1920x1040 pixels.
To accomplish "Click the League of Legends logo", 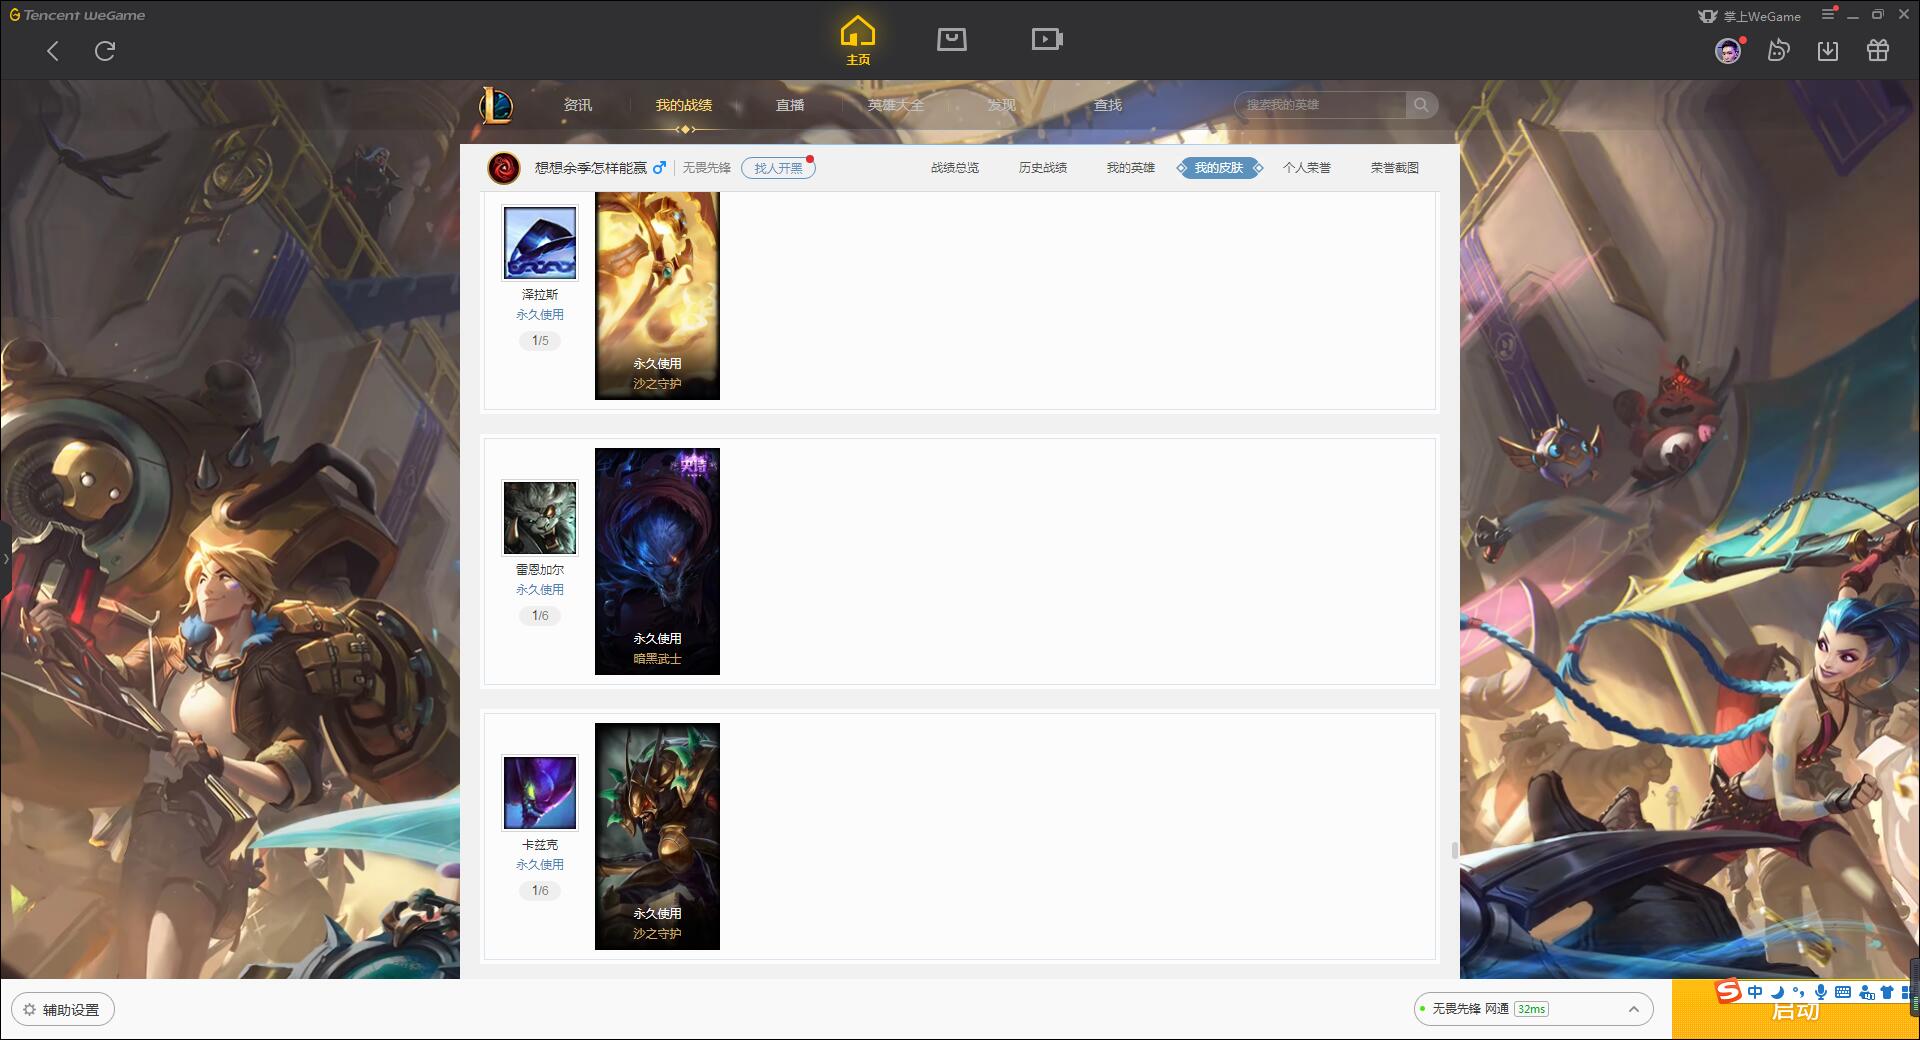I will point(496,104).
